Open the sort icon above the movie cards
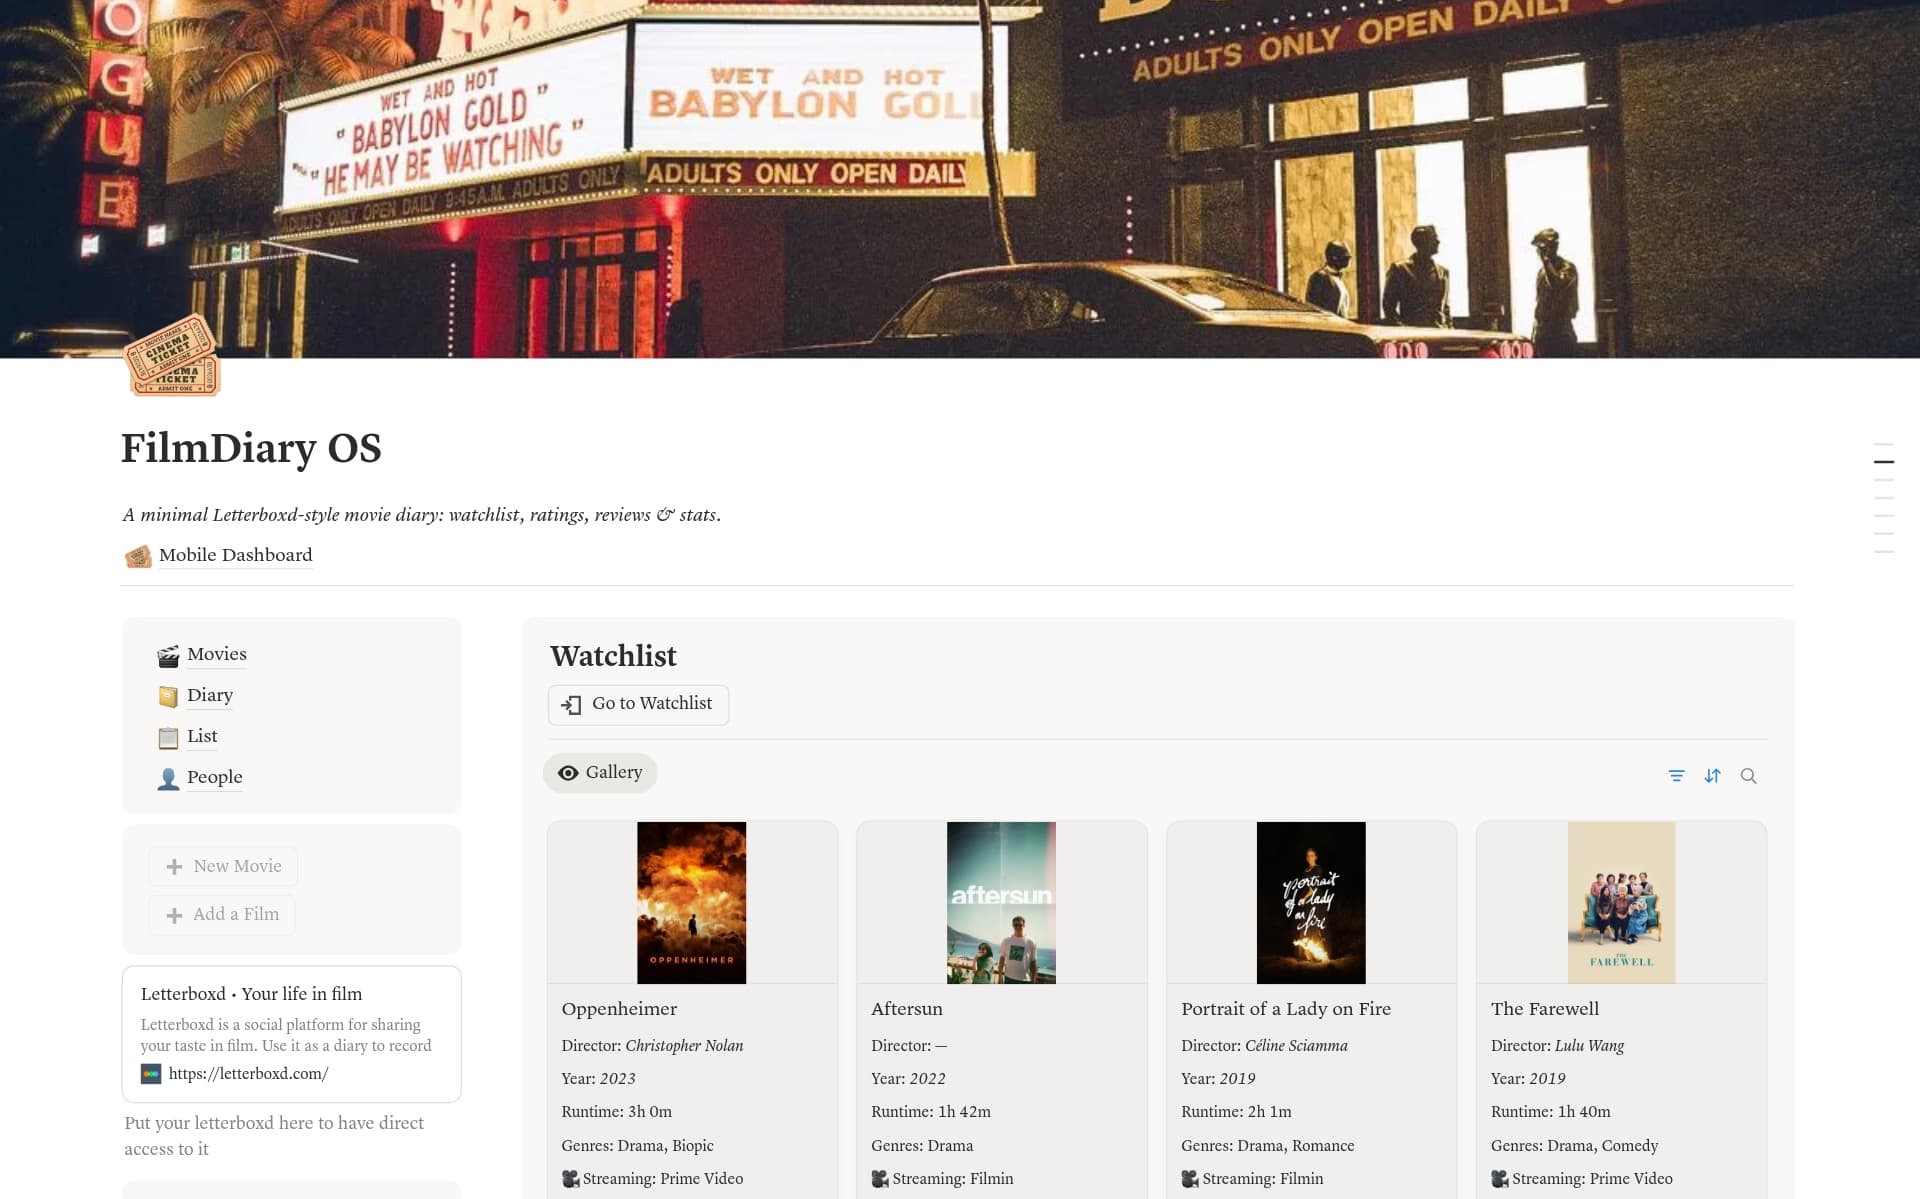 1713,776
